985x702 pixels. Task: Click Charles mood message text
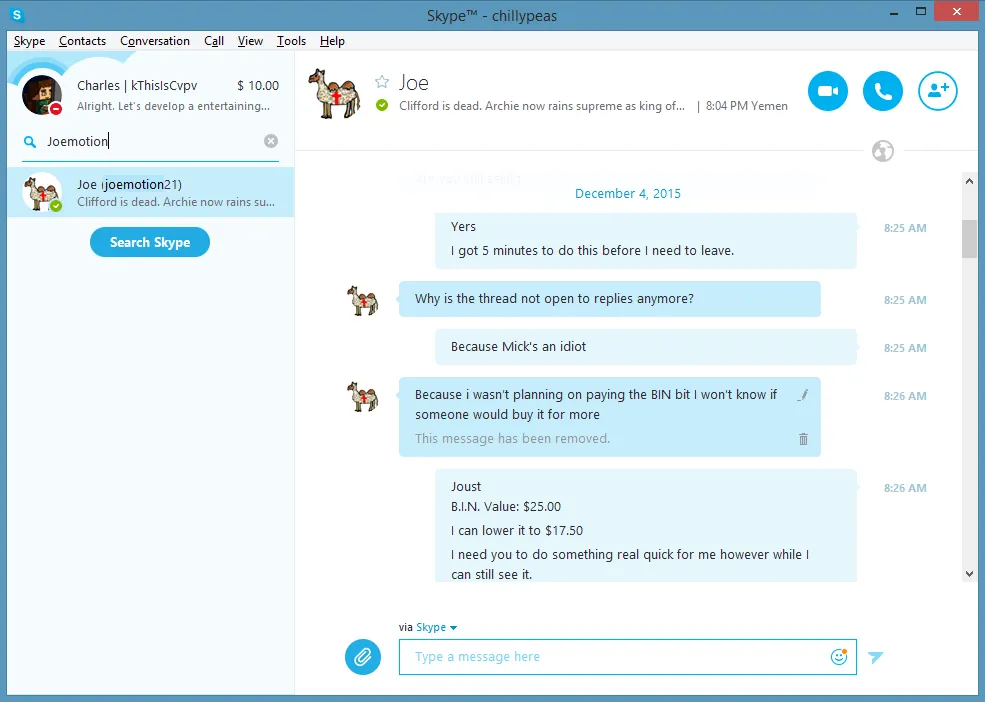173,106
